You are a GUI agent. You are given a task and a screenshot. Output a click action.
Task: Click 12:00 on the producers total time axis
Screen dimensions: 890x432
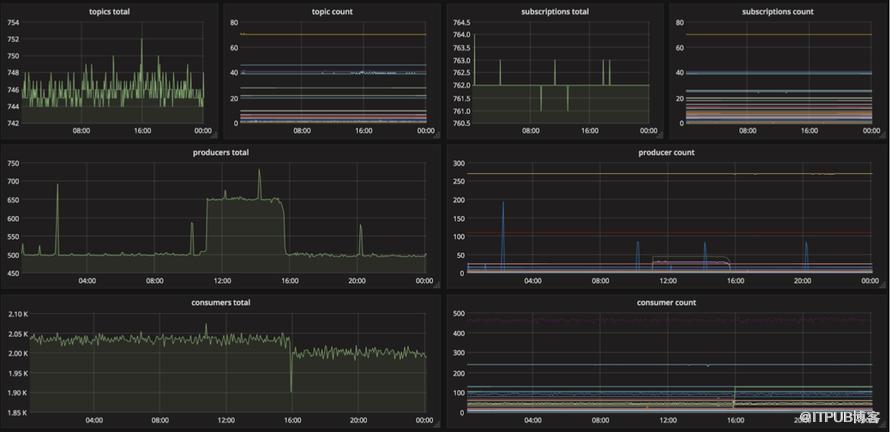click(x=222, y=280)
